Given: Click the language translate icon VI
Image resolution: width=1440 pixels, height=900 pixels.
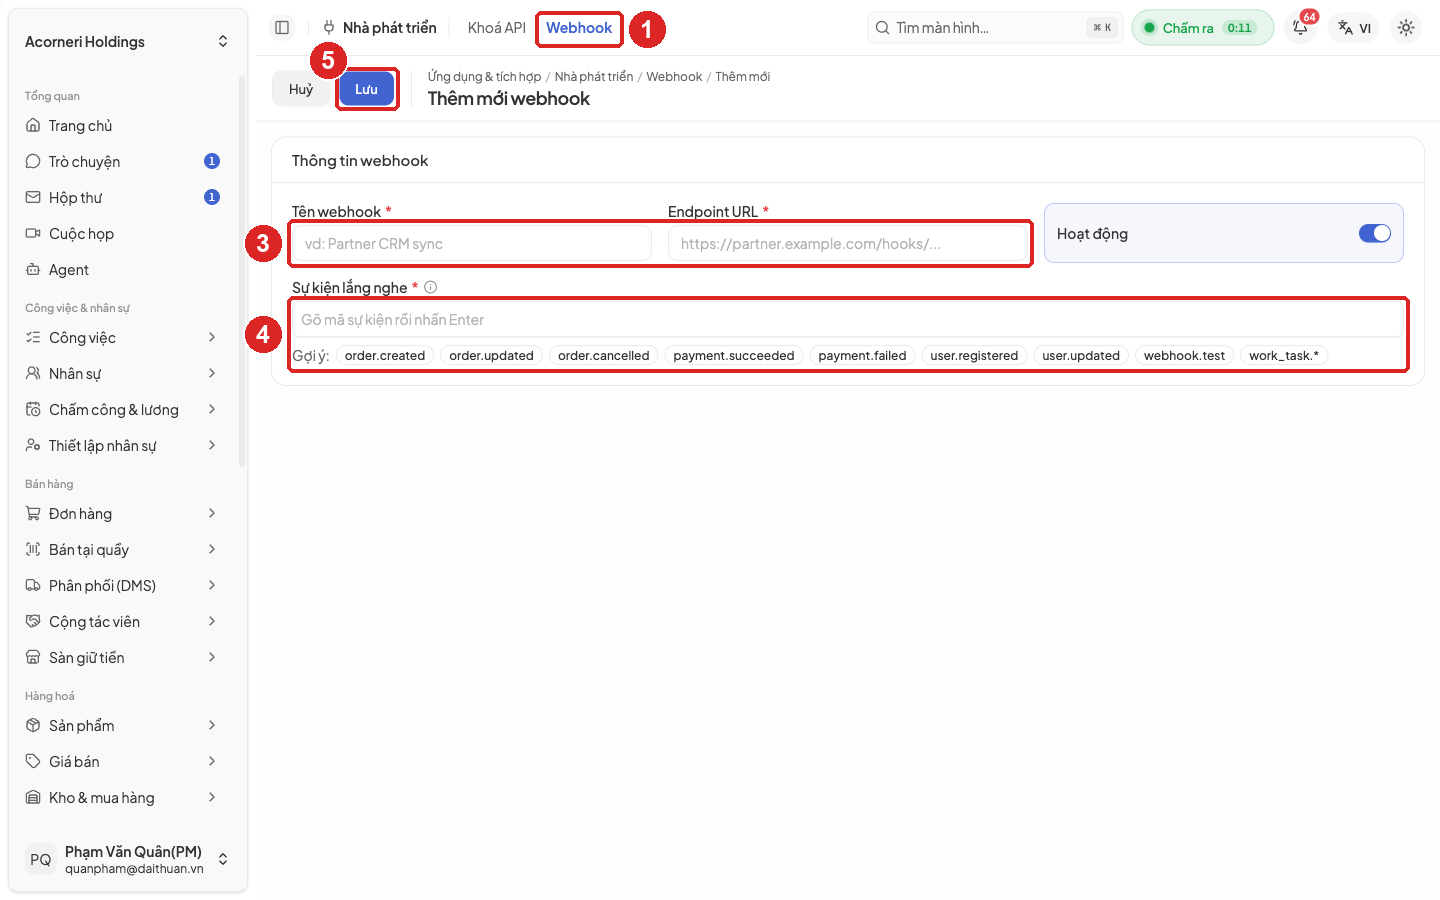Looking at the screenshot, I should tap(1355, 28).
